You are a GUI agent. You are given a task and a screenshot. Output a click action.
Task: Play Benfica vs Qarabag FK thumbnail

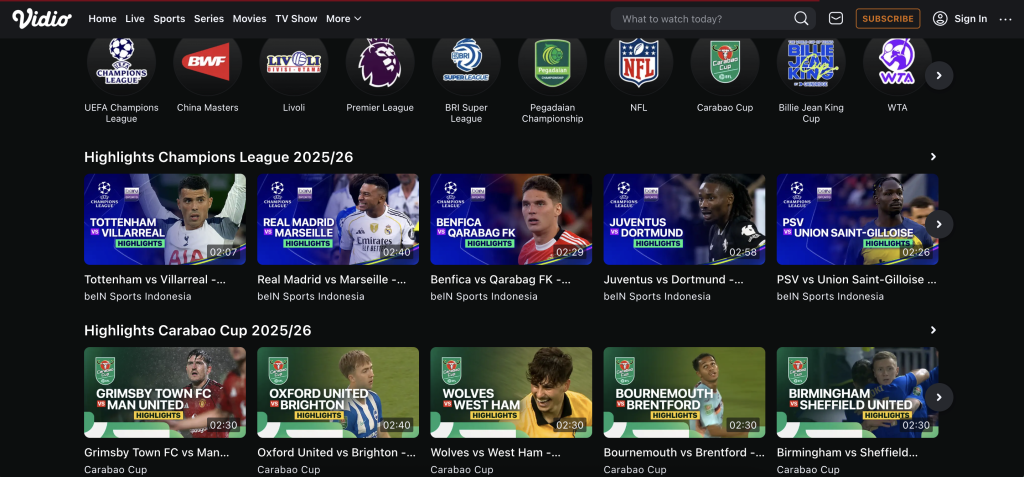pyautogui.click(x=511, y=219)
